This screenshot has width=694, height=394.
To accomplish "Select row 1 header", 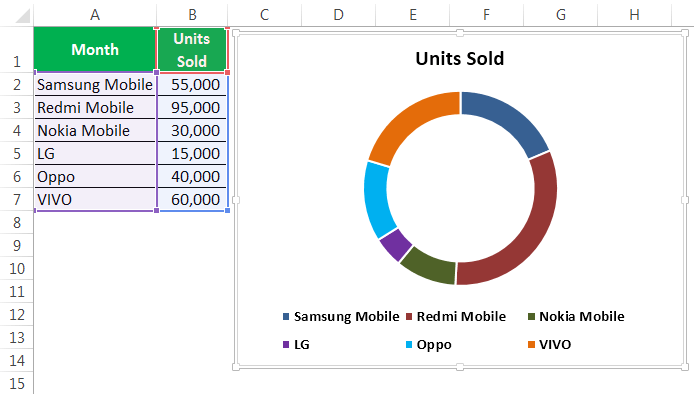I will tap(16, 50).
